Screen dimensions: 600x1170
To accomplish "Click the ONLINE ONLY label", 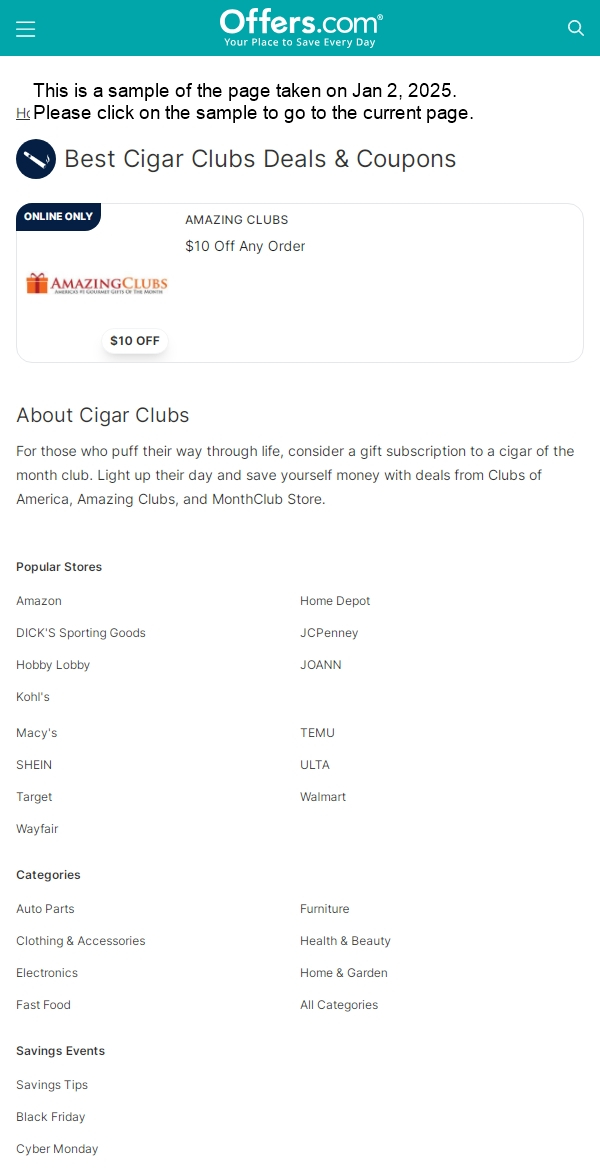I will tap(58, 216).
